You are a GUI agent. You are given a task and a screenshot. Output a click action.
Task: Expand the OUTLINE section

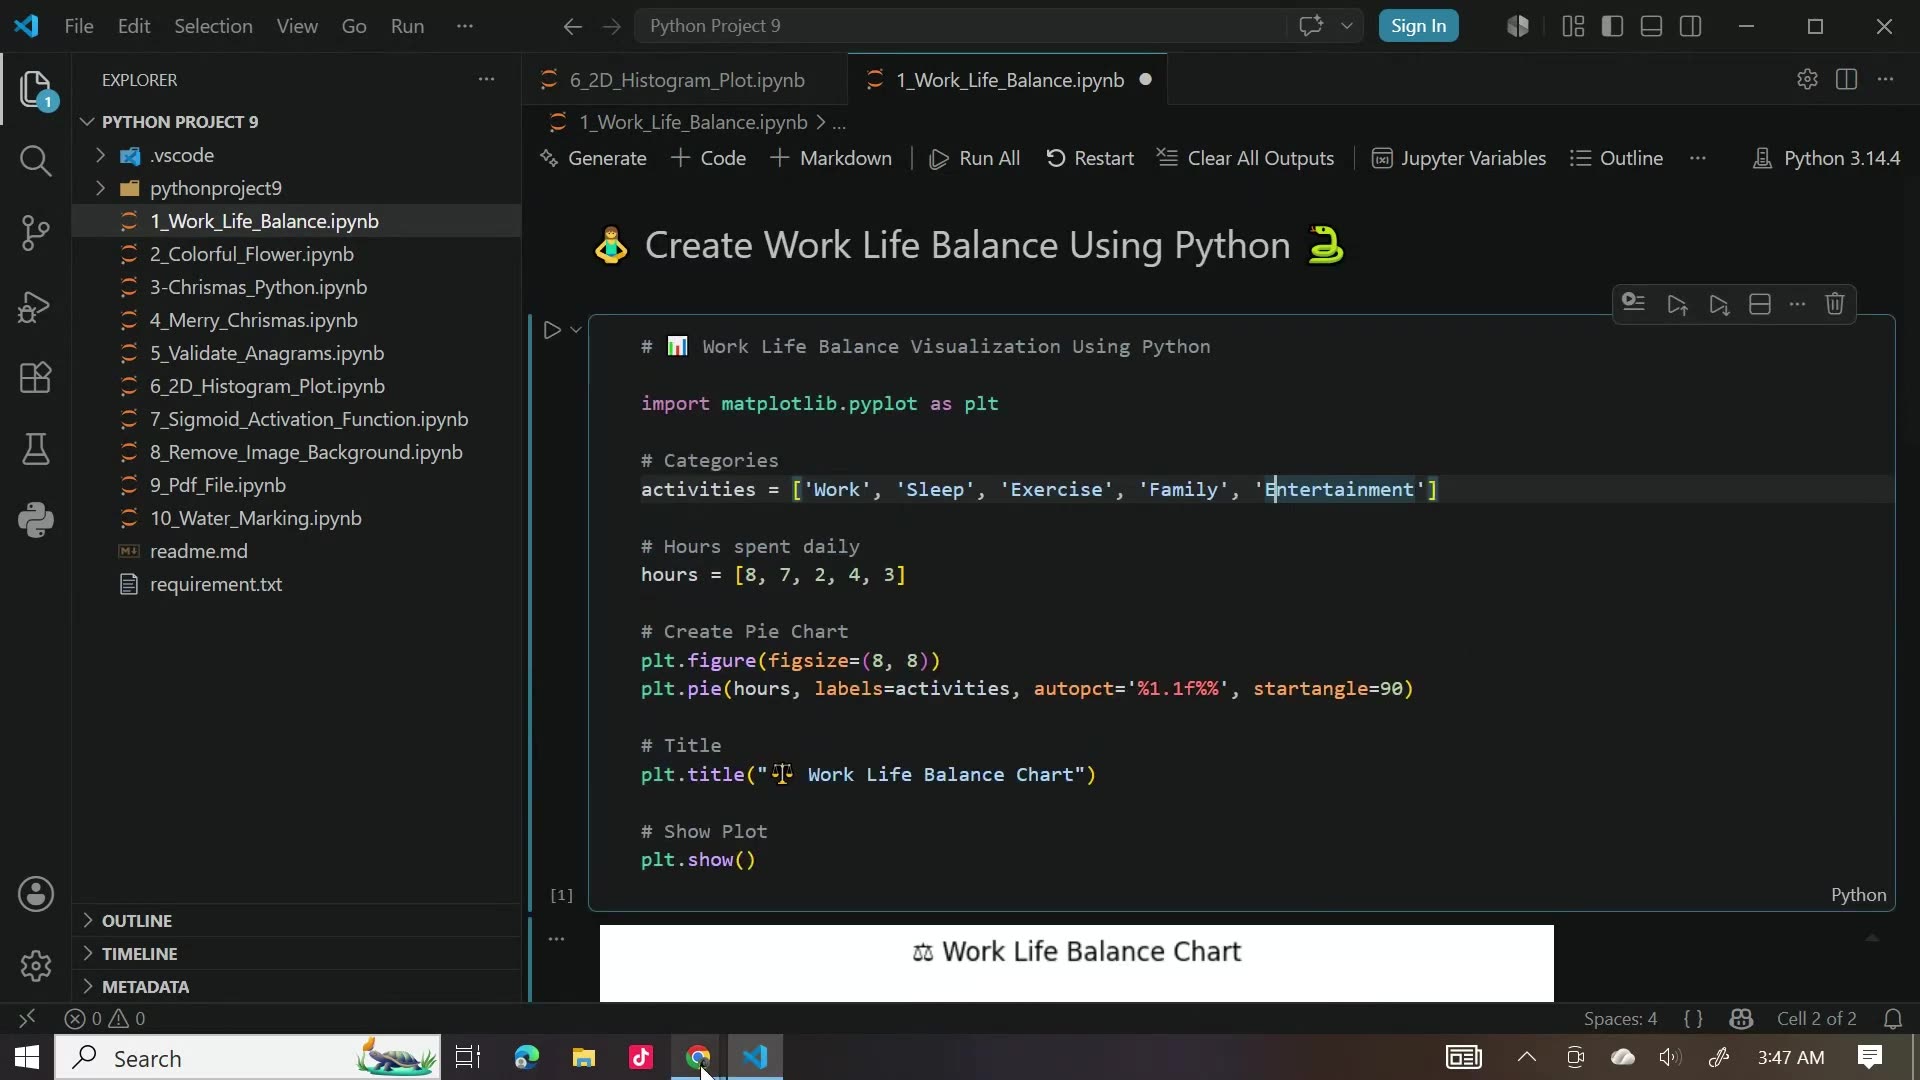pyautogui.click(x=88, y=920)
